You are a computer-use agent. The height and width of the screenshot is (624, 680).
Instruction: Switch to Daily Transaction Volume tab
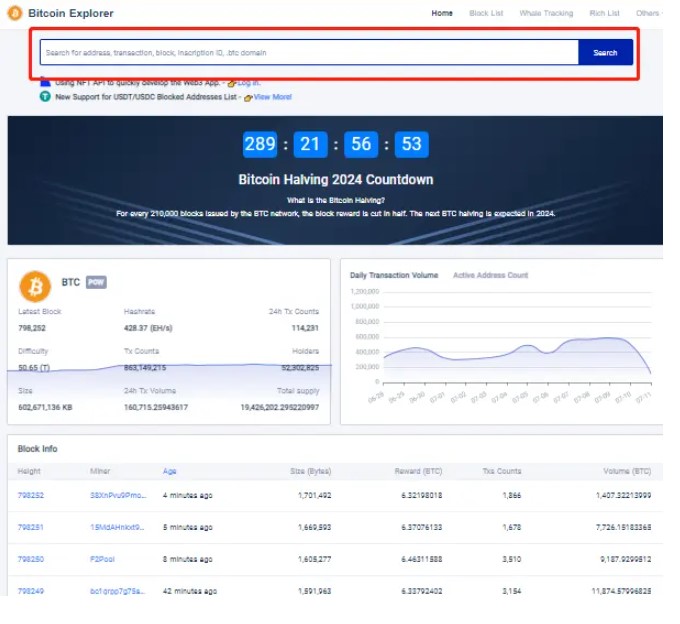[x=394, y=275]
